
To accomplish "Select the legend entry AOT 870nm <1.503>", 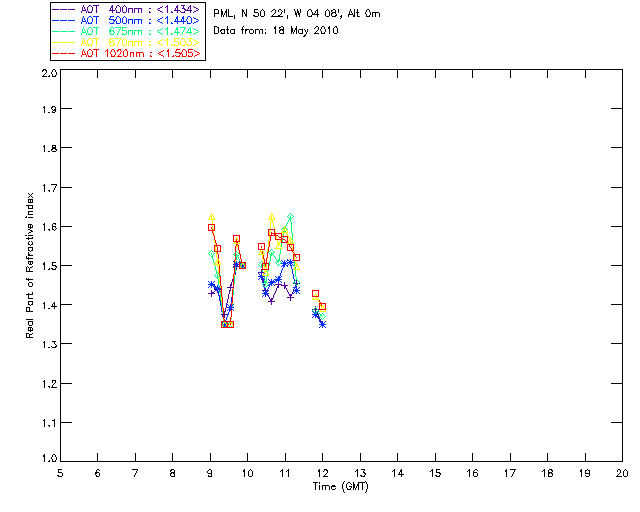I will coord(126,42).
